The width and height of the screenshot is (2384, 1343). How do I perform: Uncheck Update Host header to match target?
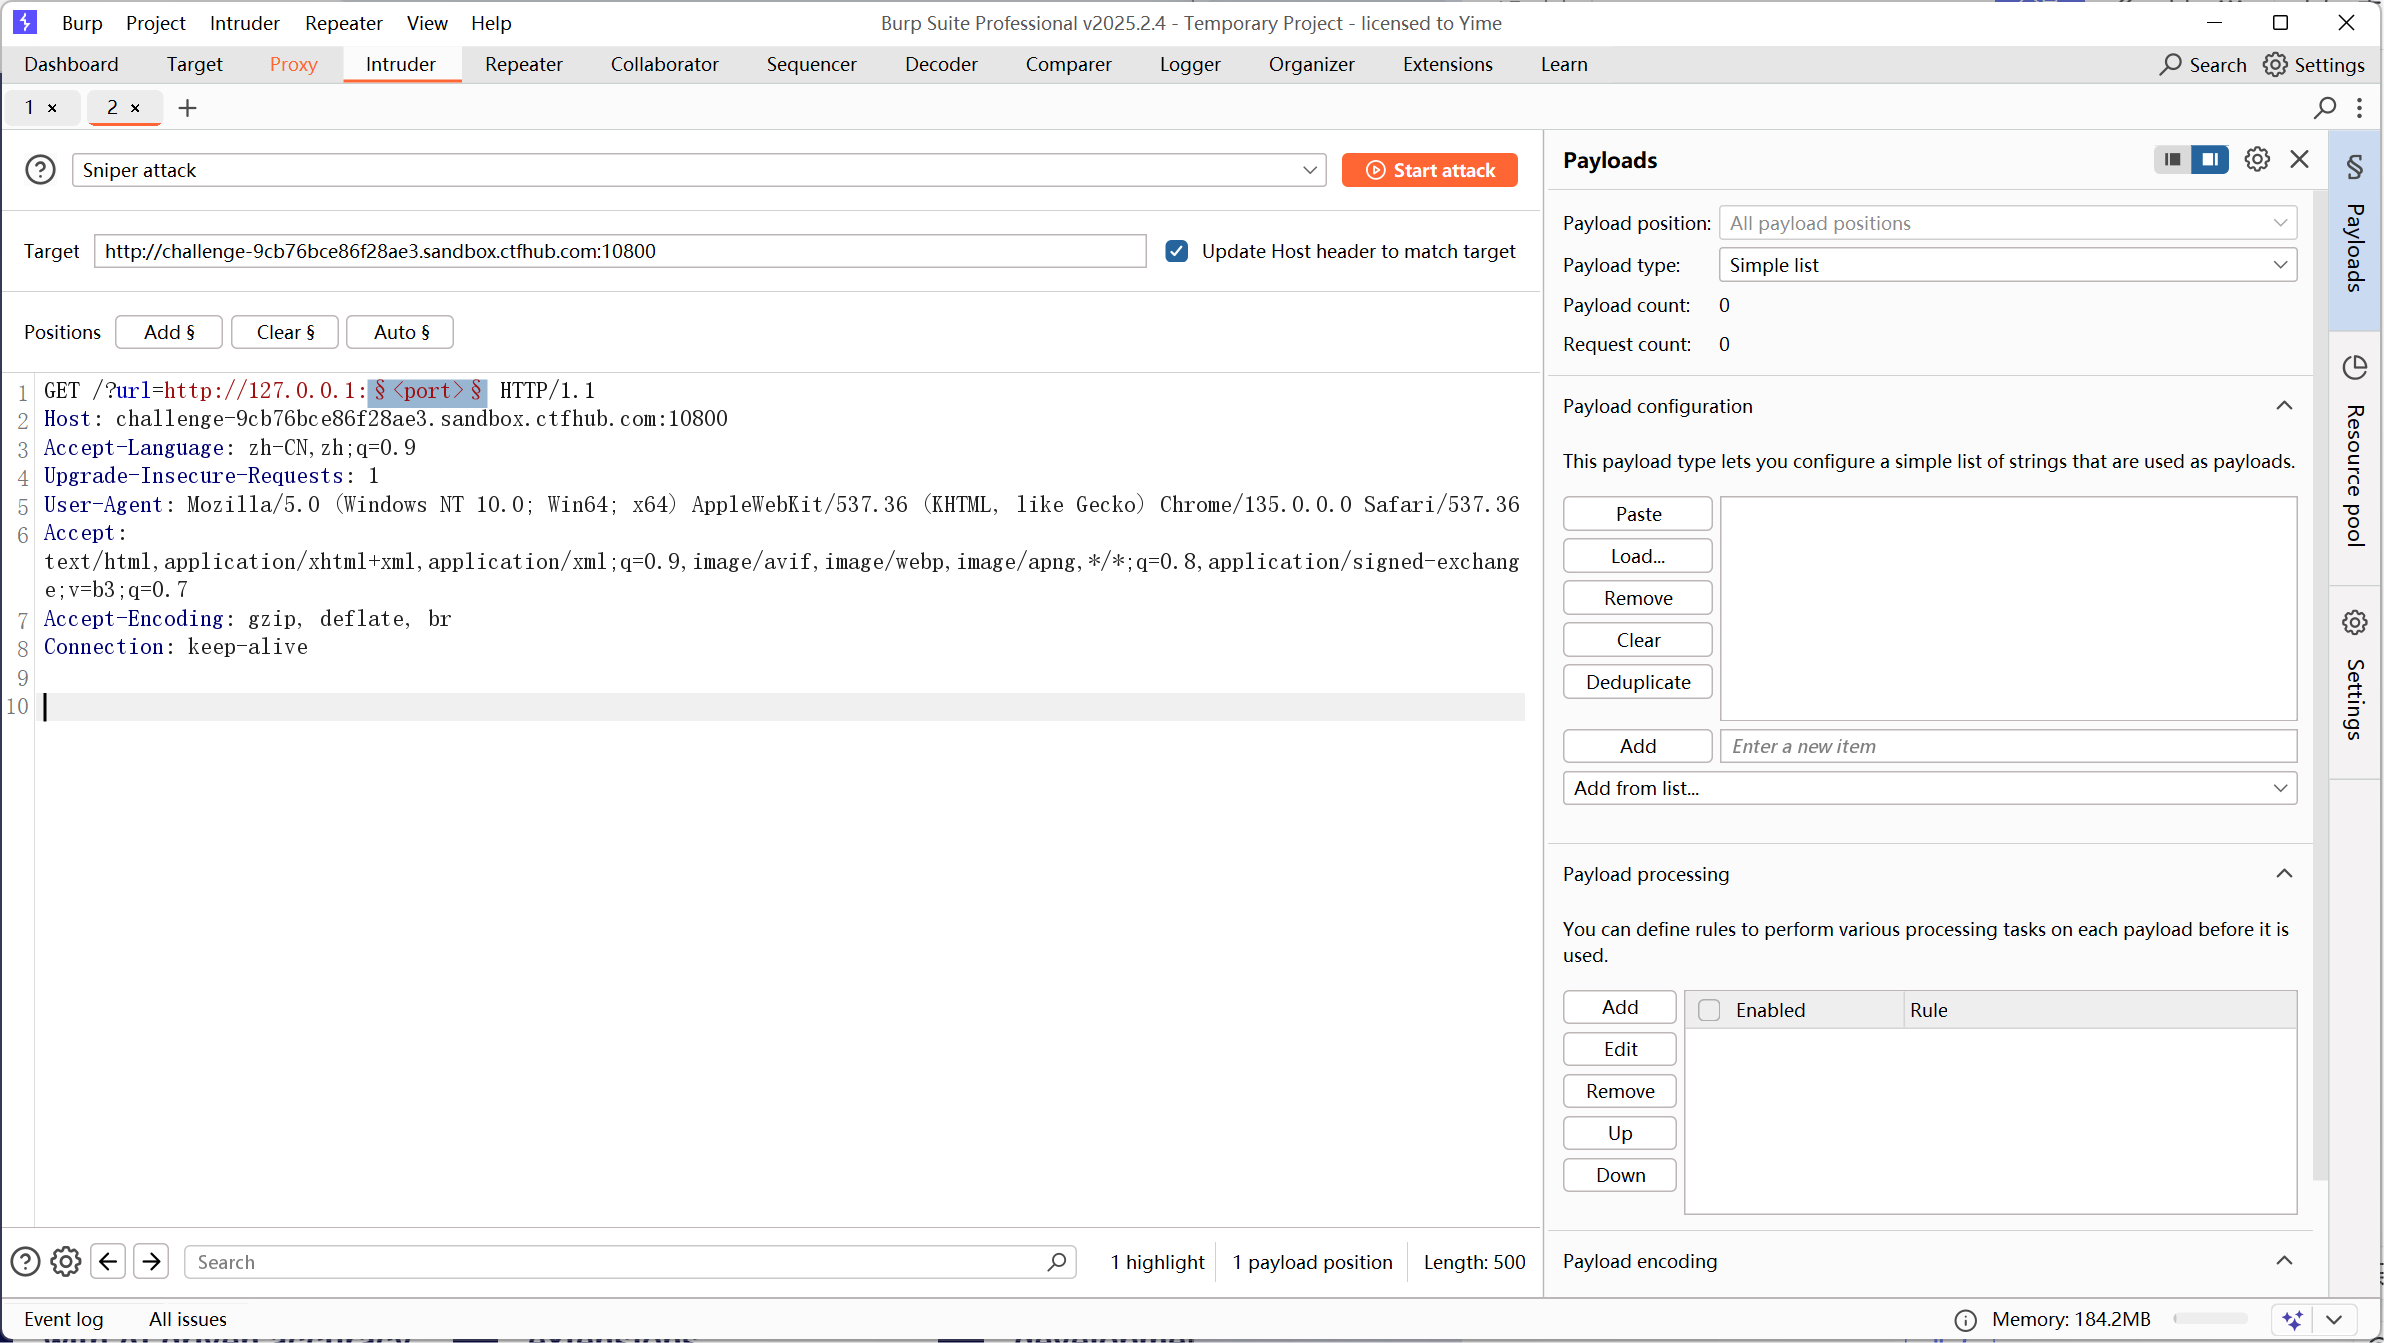(1177, 251)
